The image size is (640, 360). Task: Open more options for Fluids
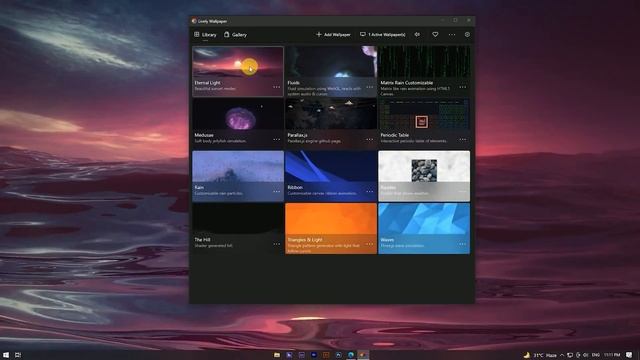[370, 87]
